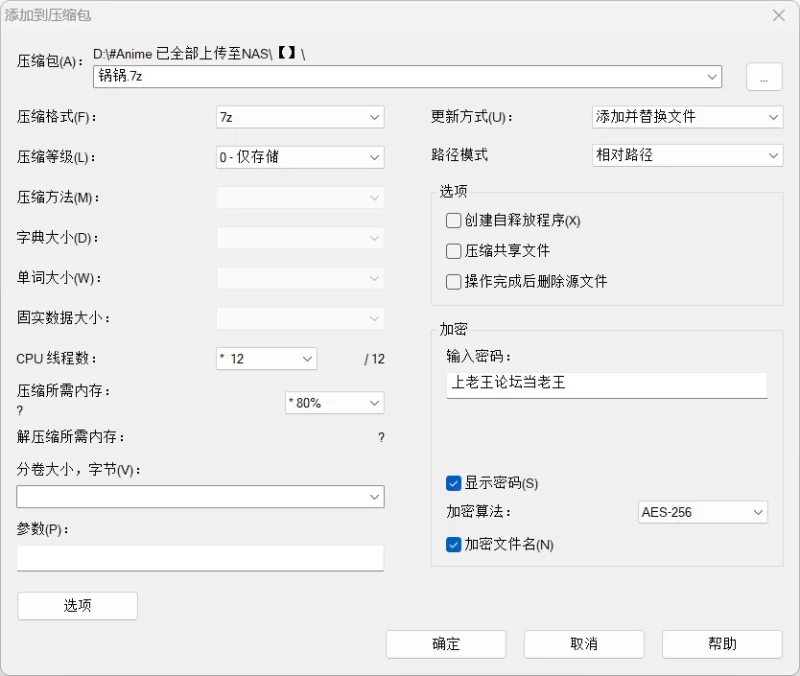Open the 分卷大小 combo box

200,496
